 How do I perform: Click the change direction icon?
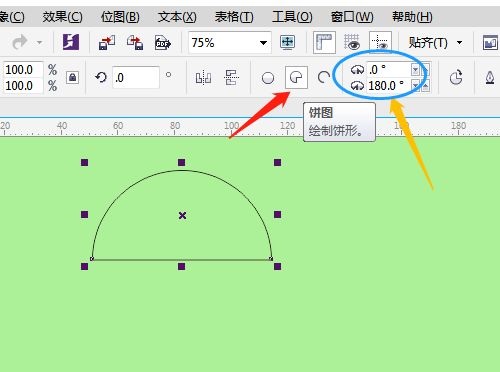point(456,78)
